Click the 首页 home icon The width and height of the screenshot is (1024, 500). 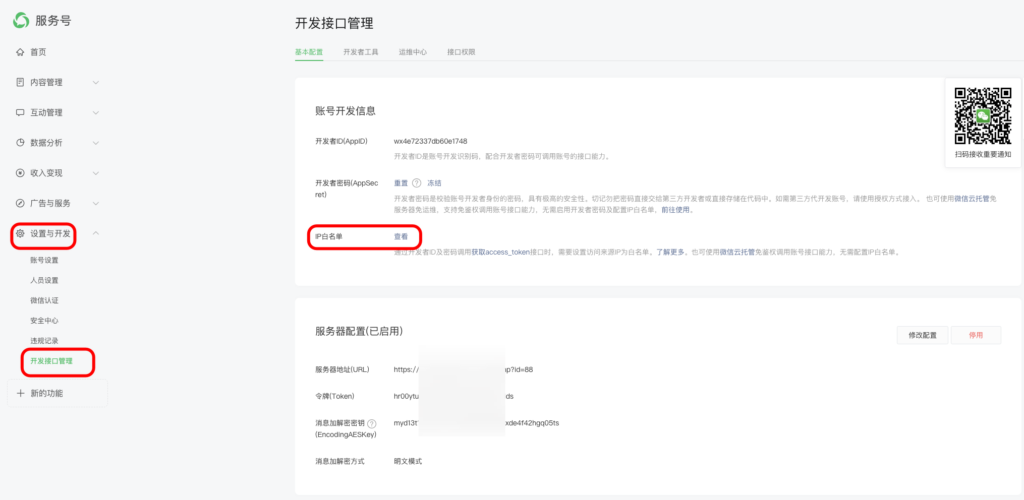(20, 52)
